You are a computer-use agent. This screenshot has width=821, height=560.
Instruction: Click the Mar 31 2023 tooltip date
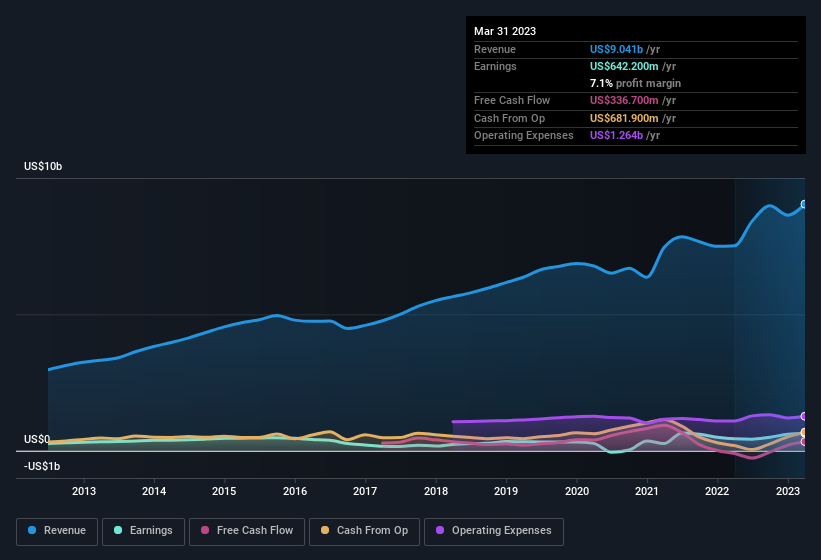pos(505,31)
